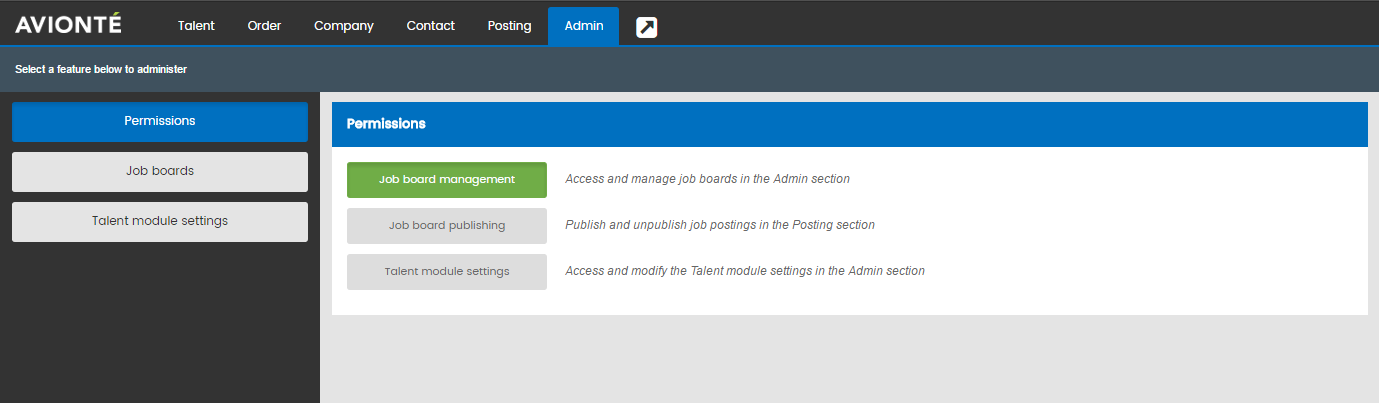Click the 'Access and manage job boards' description
Image resolution: width=1379 pixels, height=403 pixels.
pyautogui.click(x=708, y=179)
